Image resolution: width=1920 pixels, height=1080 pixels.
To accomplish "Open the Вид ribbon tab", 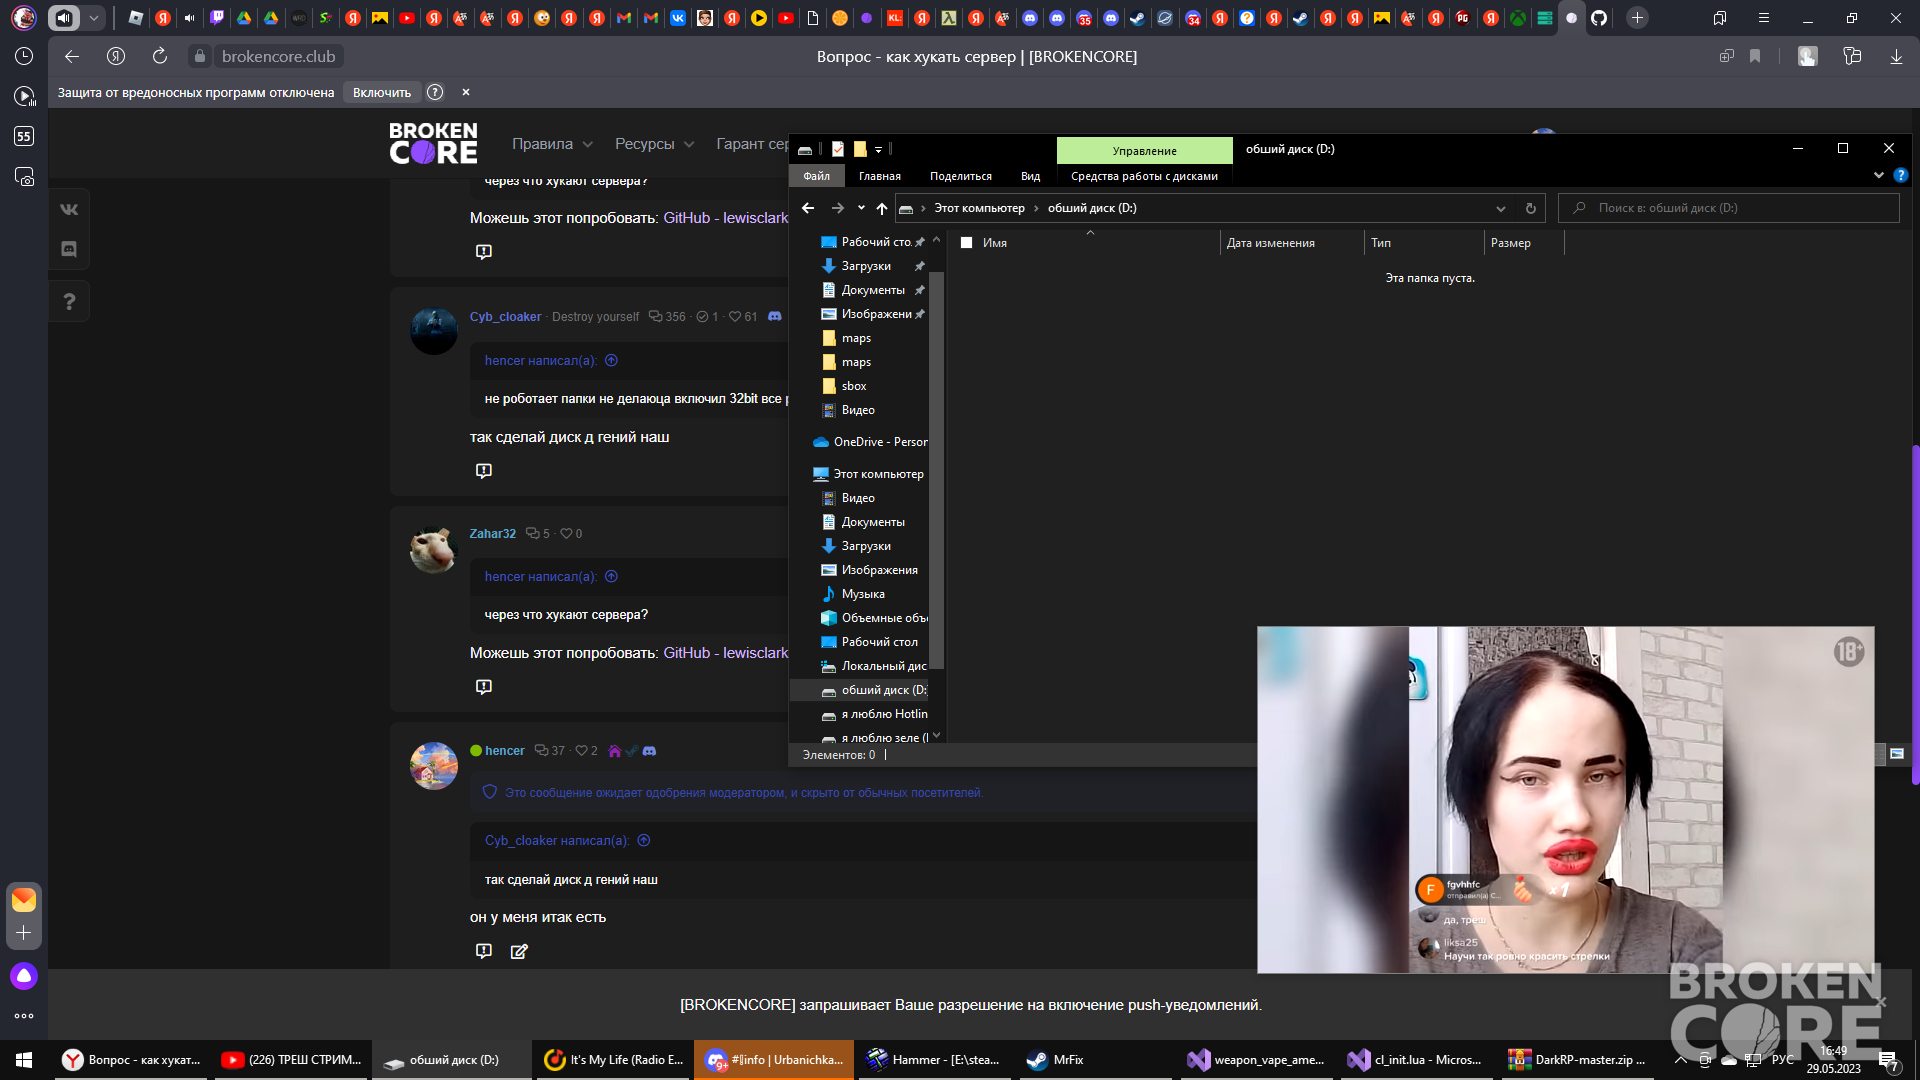I will [x=1030, y=176].
